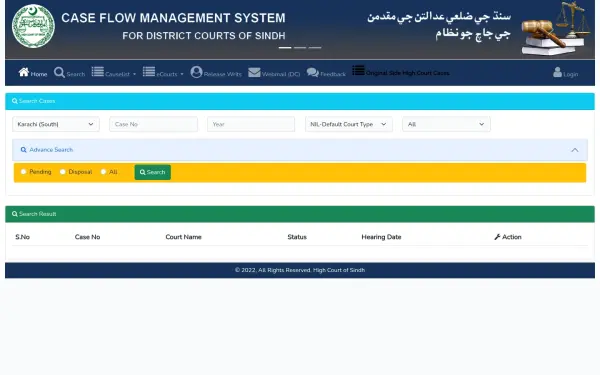The height and width of the screenshot is (375, 600).
Task: Click the wrench icon beside Action
Action: click(x=497, y=237)
